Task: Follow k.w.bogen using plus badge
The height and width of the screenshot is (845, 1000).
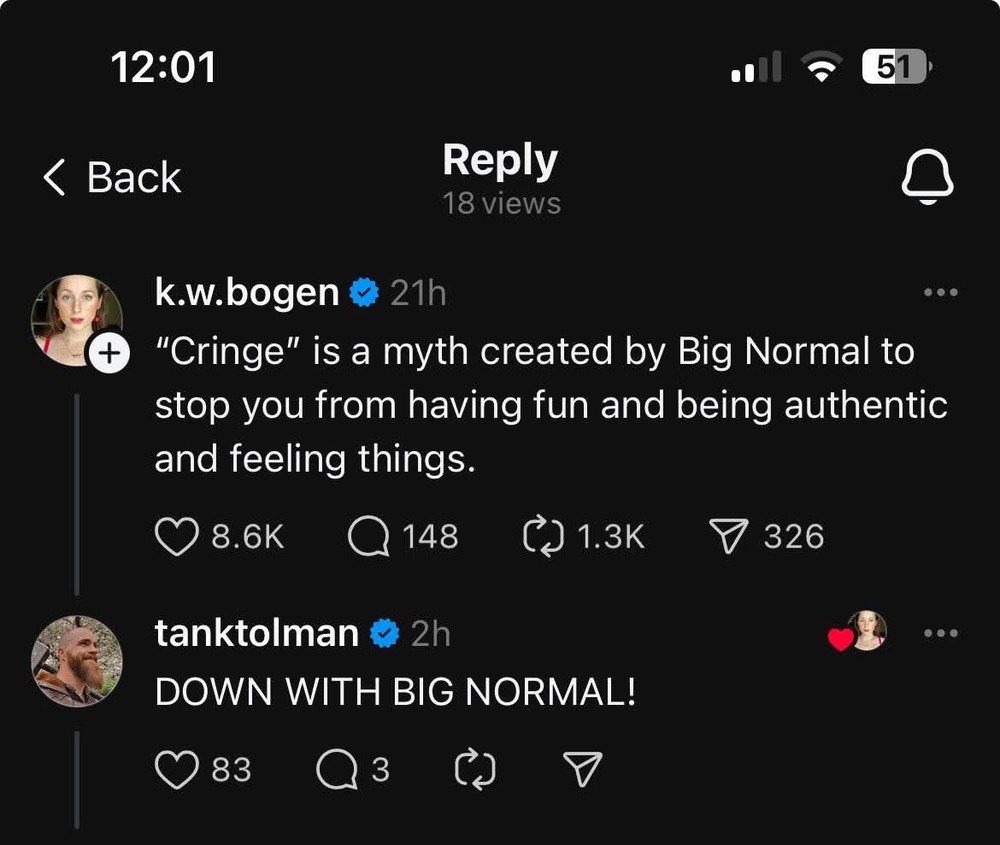Action: coord(108,352)
